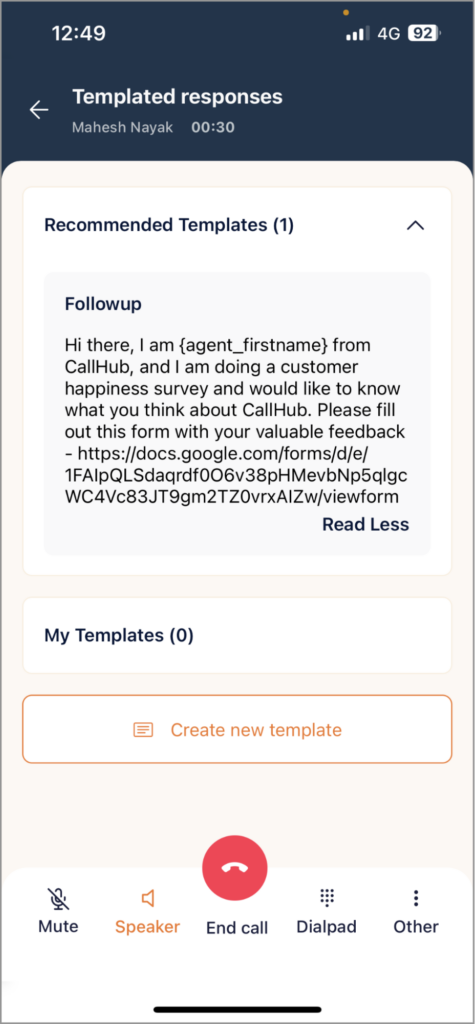This screenshot has width=475, height=1024.
Task: Click Read Less on the Followup template
Action: coord(366,524)
